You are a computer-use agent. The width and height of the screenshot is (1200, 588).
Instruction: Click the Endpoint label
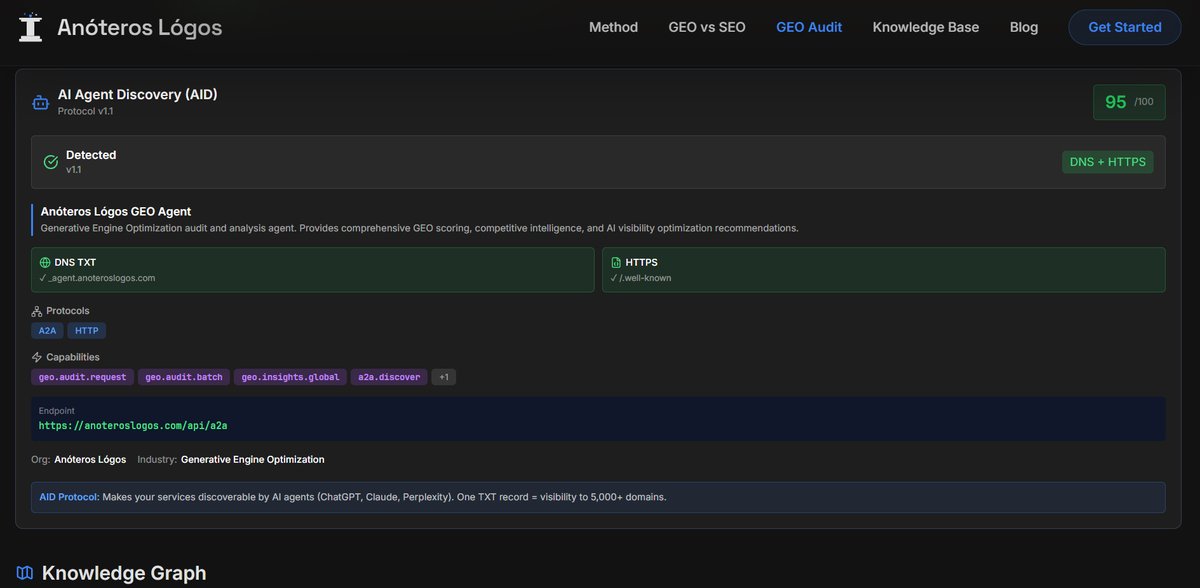(57, 410)
